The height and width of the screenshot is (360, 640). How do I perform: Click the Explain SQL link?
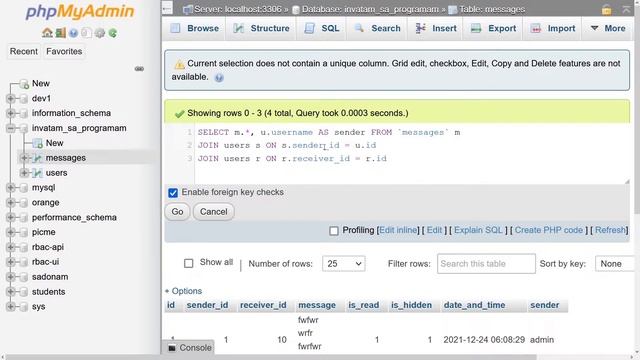tap(478, 230)
